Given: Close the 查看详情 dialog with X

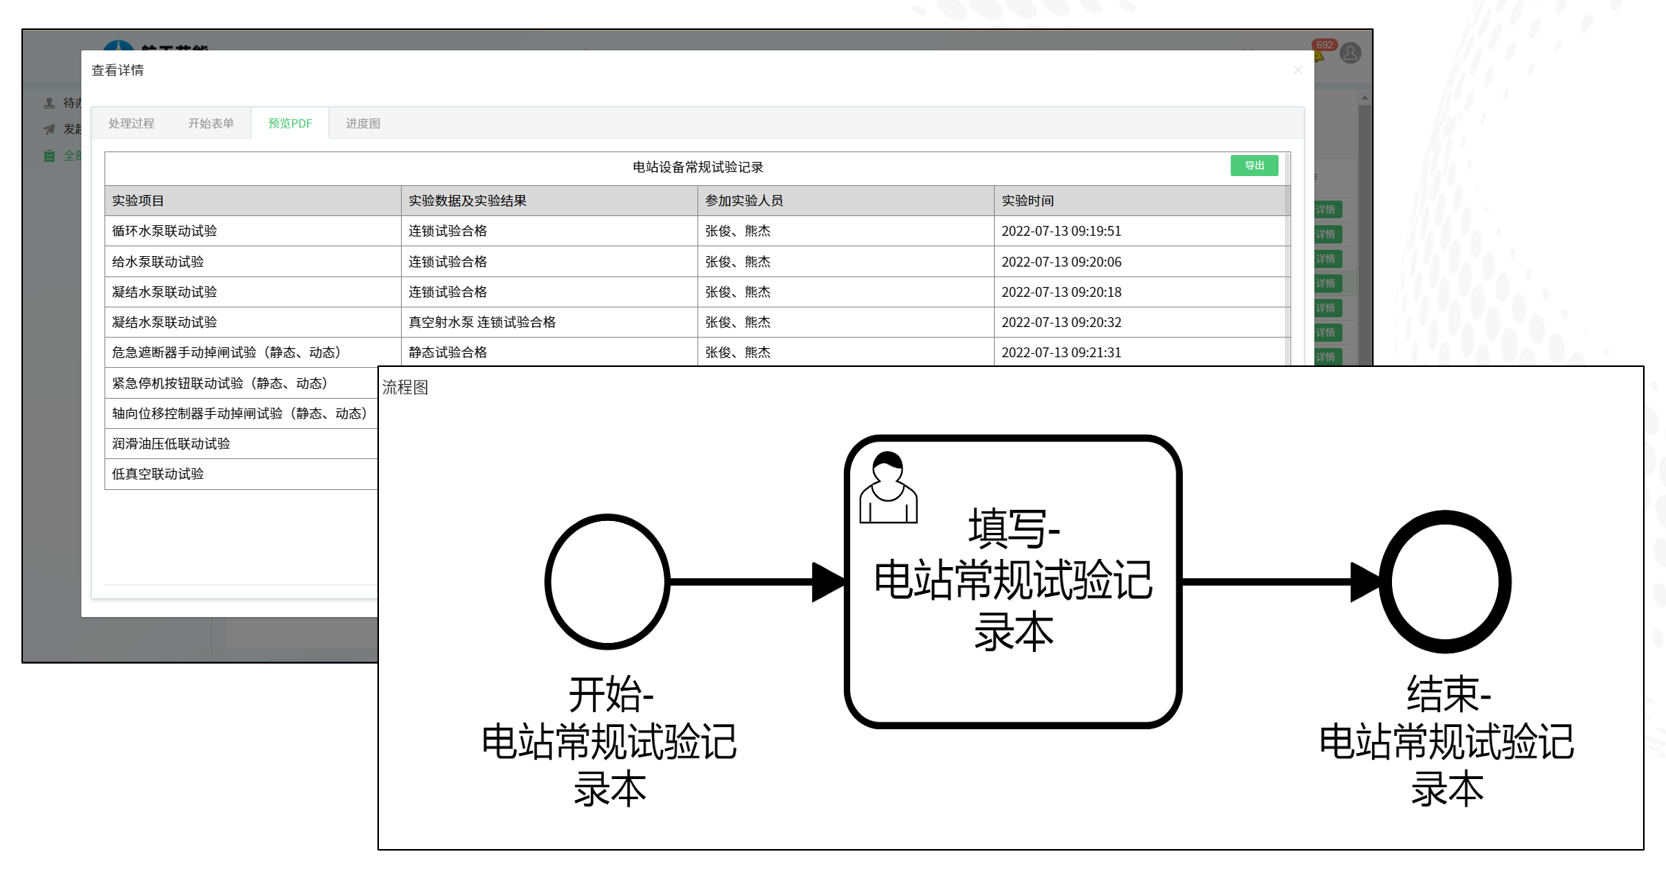Looking at the screenshot, I should tap(1298, 70).
